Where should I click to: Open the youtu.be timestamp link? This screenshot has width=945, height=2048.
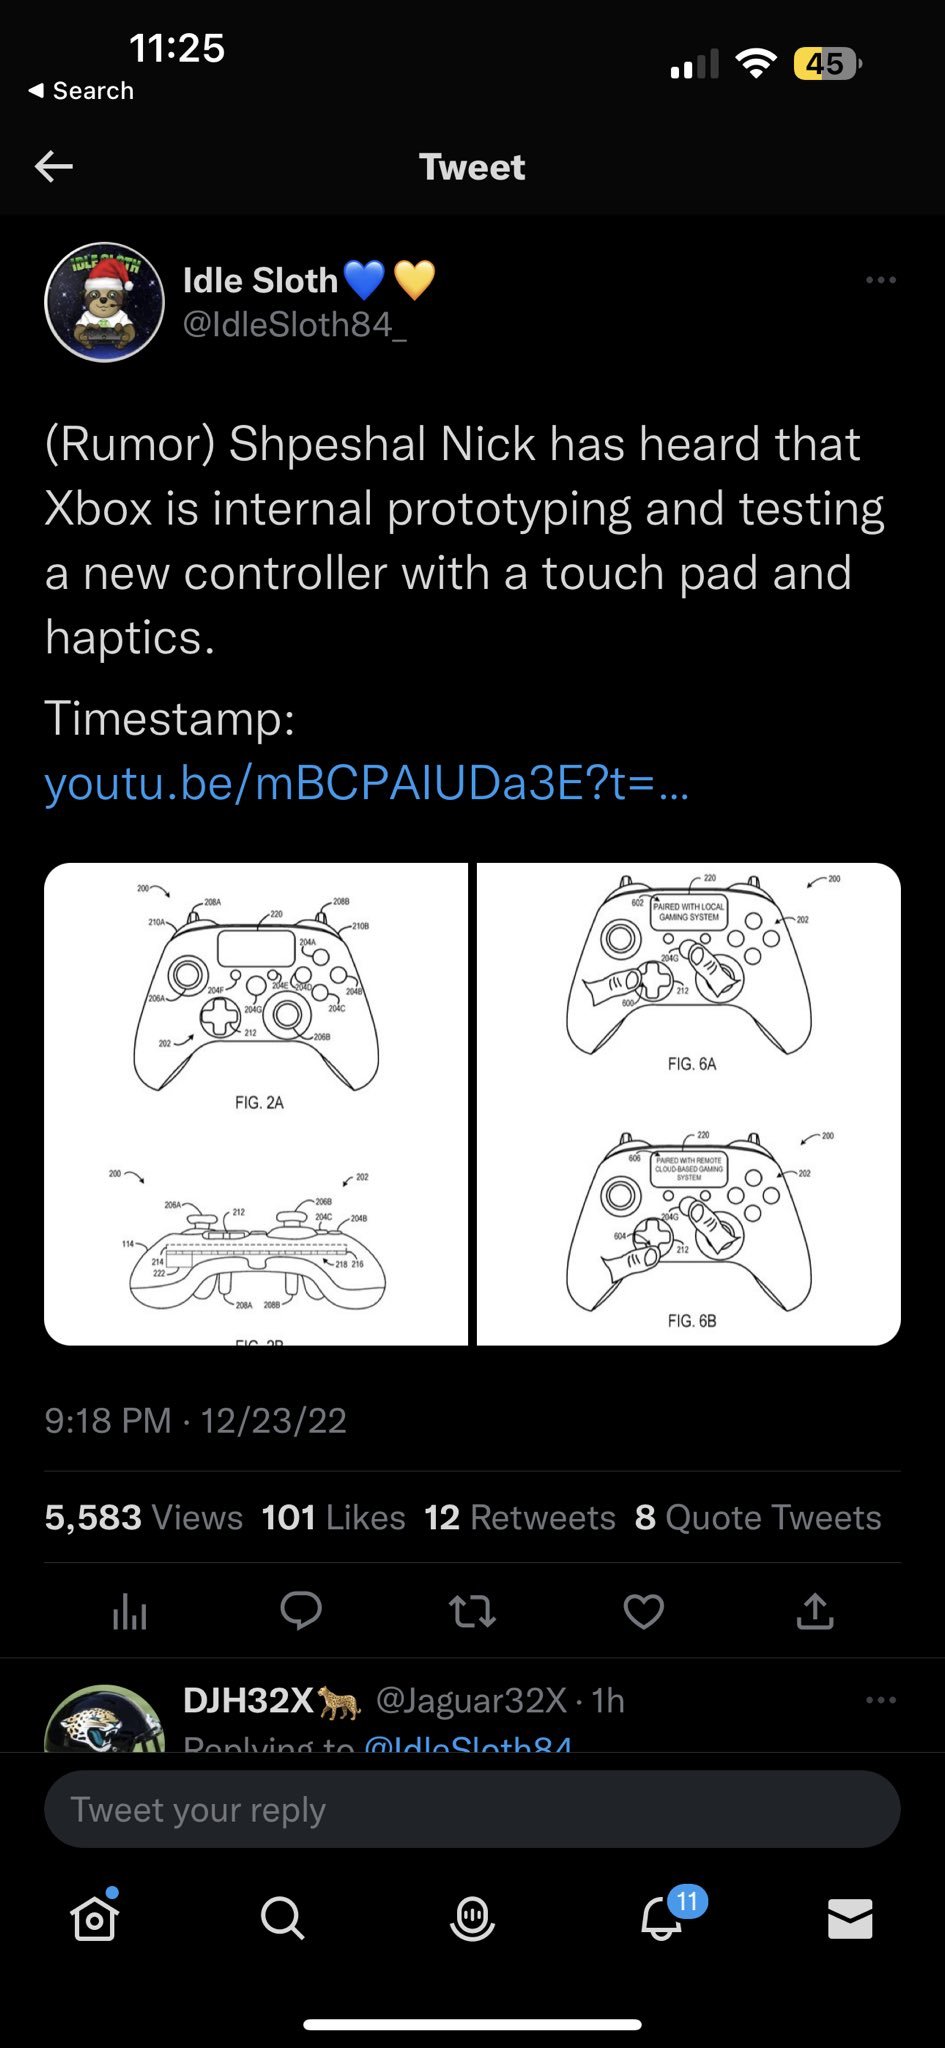click(367, 783)
